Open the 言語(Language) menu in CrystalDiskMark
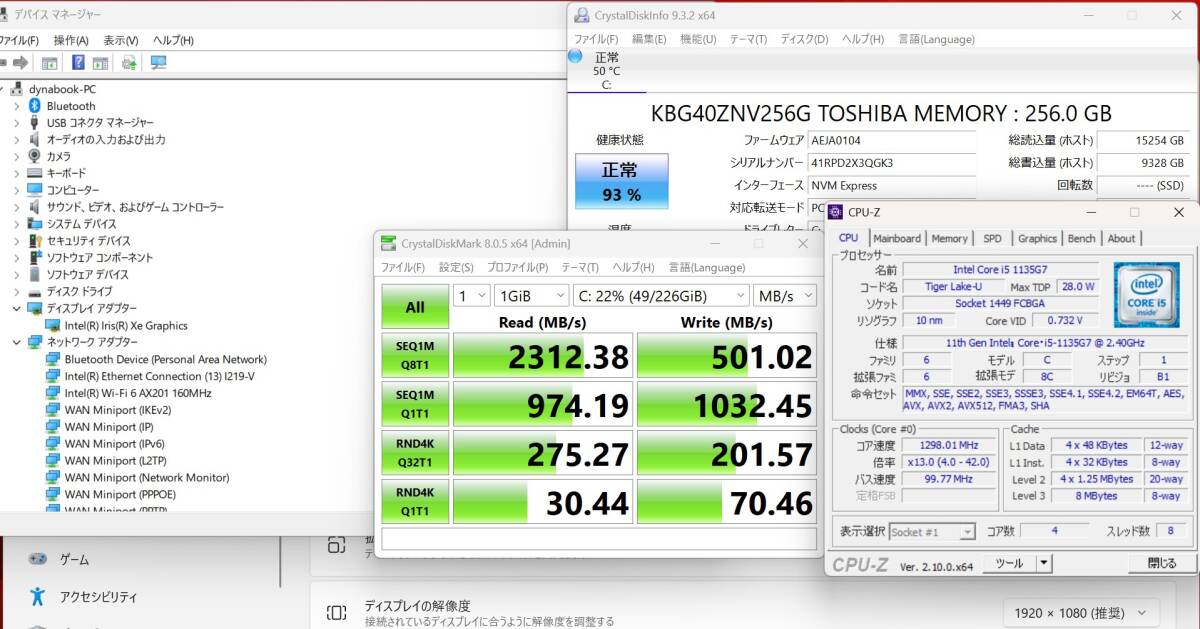Screen dimensions: 1200x629 707,267
